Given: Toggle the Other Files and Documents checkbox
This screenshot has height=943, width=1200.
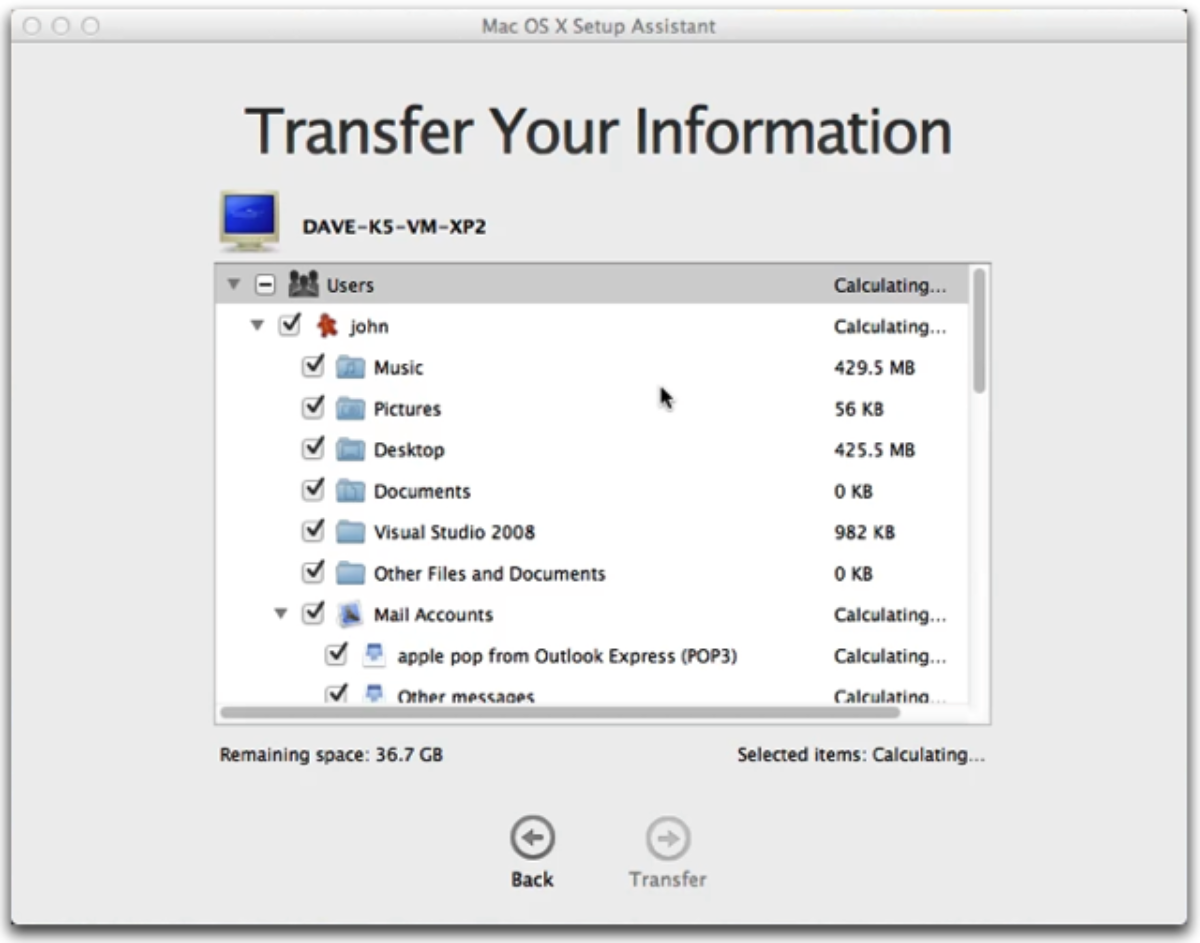Looking at the screenshot, I should 313,571.
